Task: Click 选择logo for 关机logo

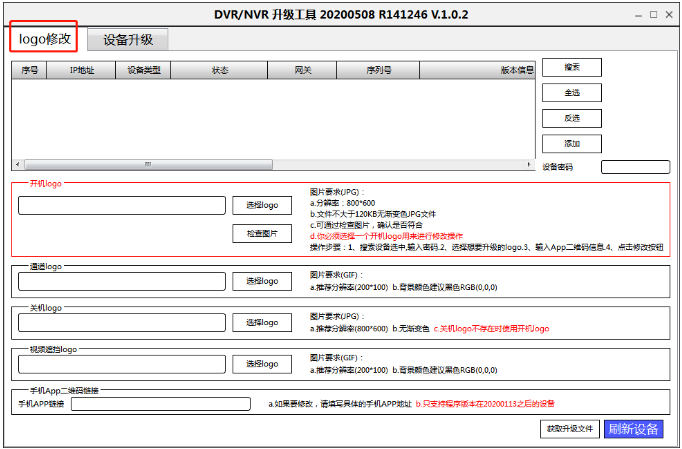Action: coord(262,323)
